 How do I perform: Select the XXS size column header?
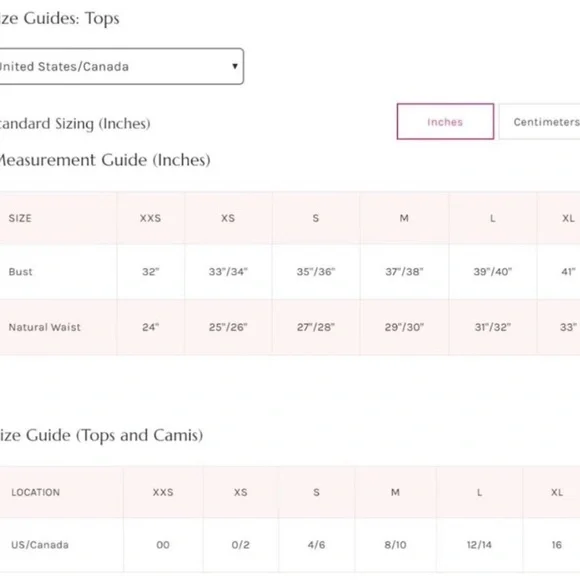pos(150,218)
